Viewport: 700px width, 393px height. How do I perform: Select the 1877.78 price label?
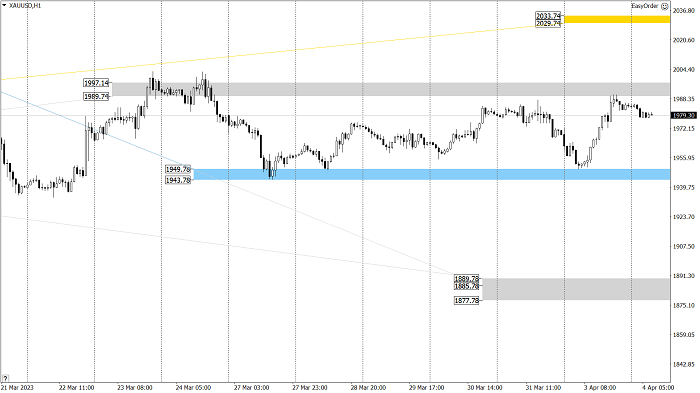pos(467,301)
